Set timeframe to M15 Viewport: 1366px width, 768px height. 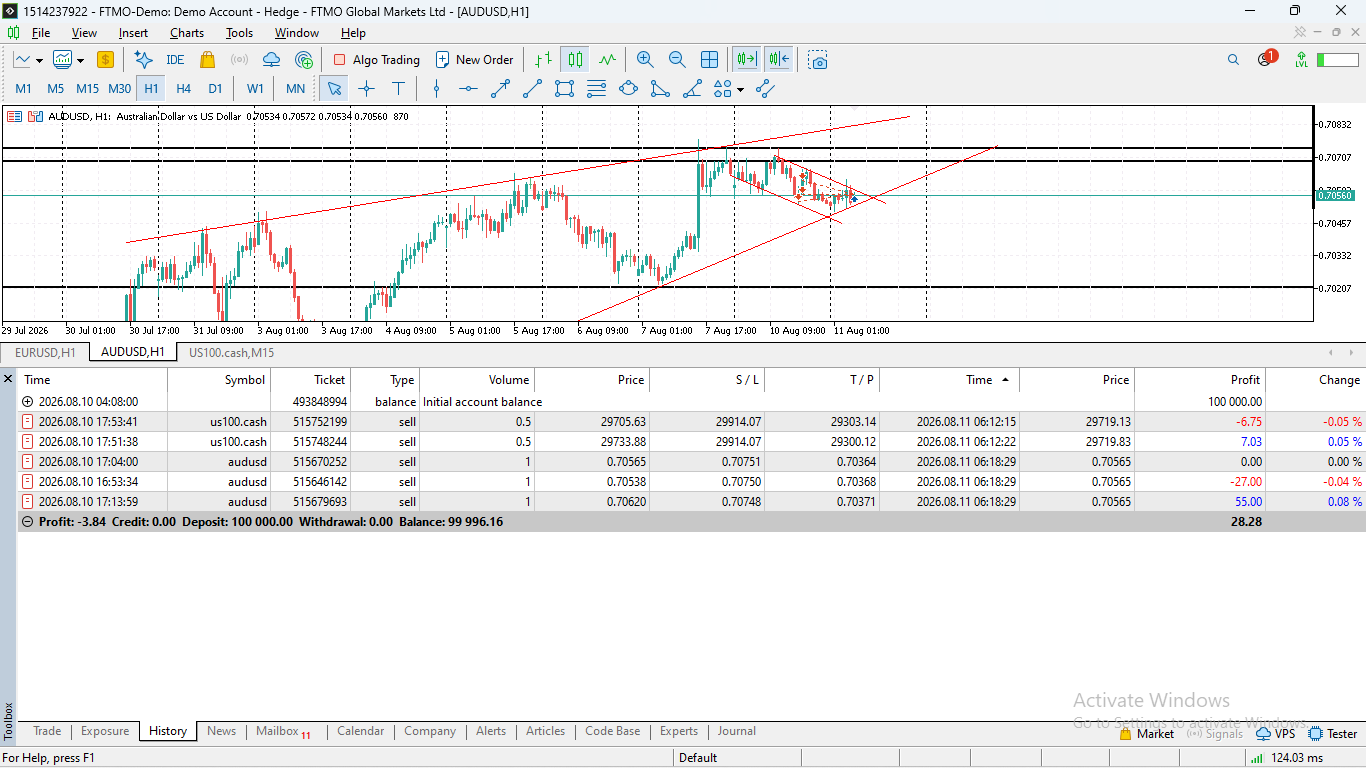[x=87, y=89]
